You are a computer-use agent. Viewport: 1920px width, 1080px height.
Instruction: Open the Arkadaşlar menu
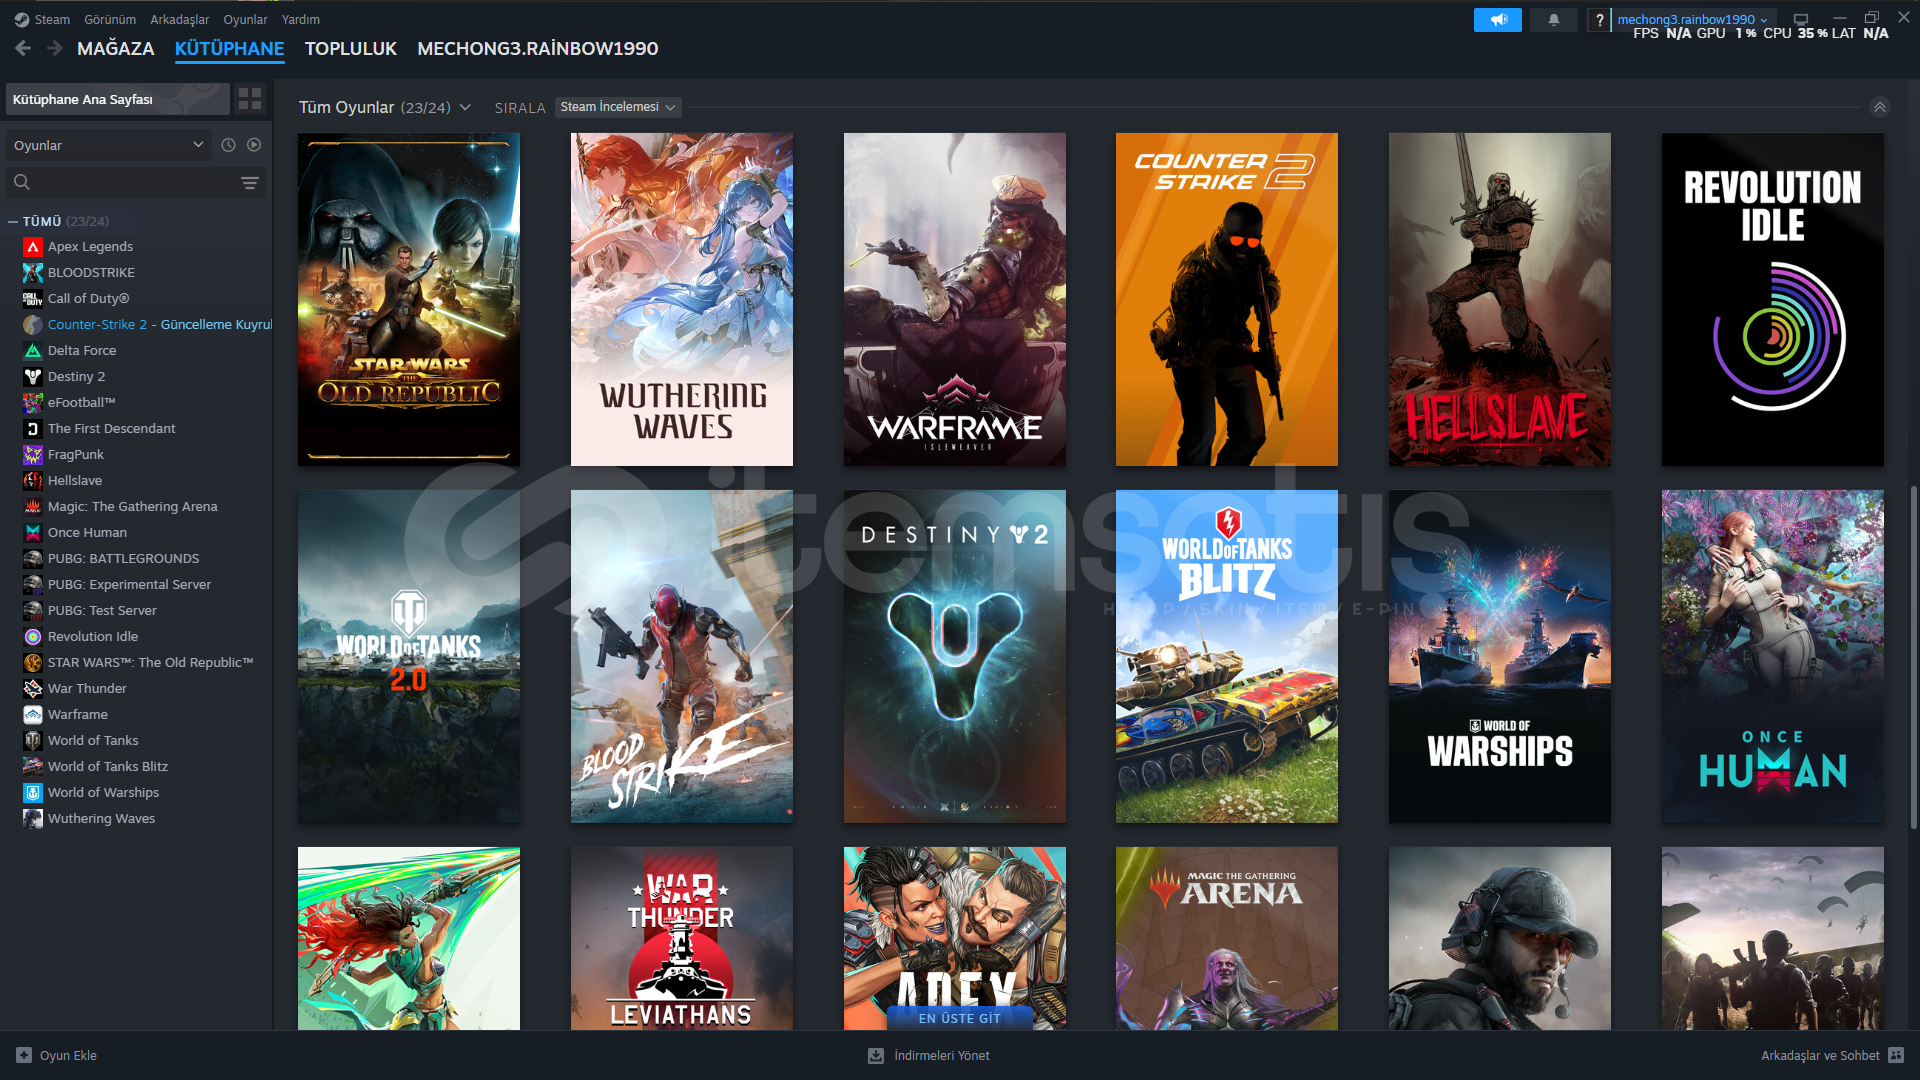[x=180, y=19]
